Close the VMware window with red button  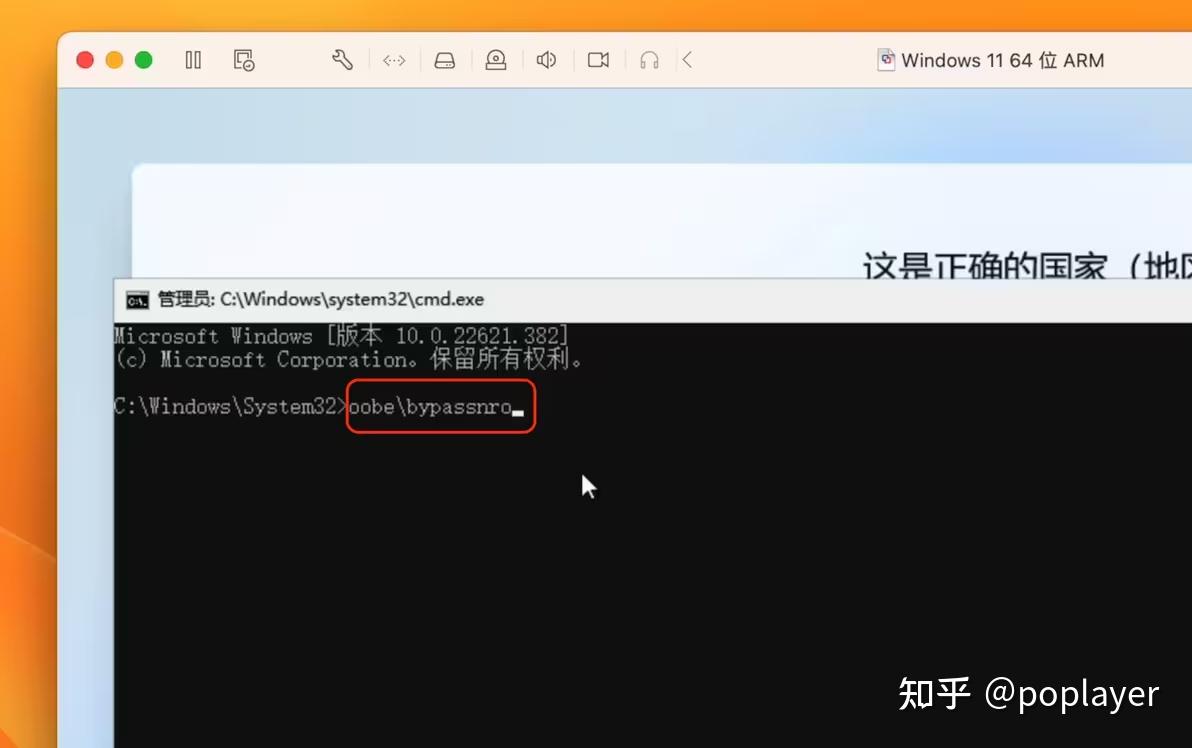click(x=85, y=60)
